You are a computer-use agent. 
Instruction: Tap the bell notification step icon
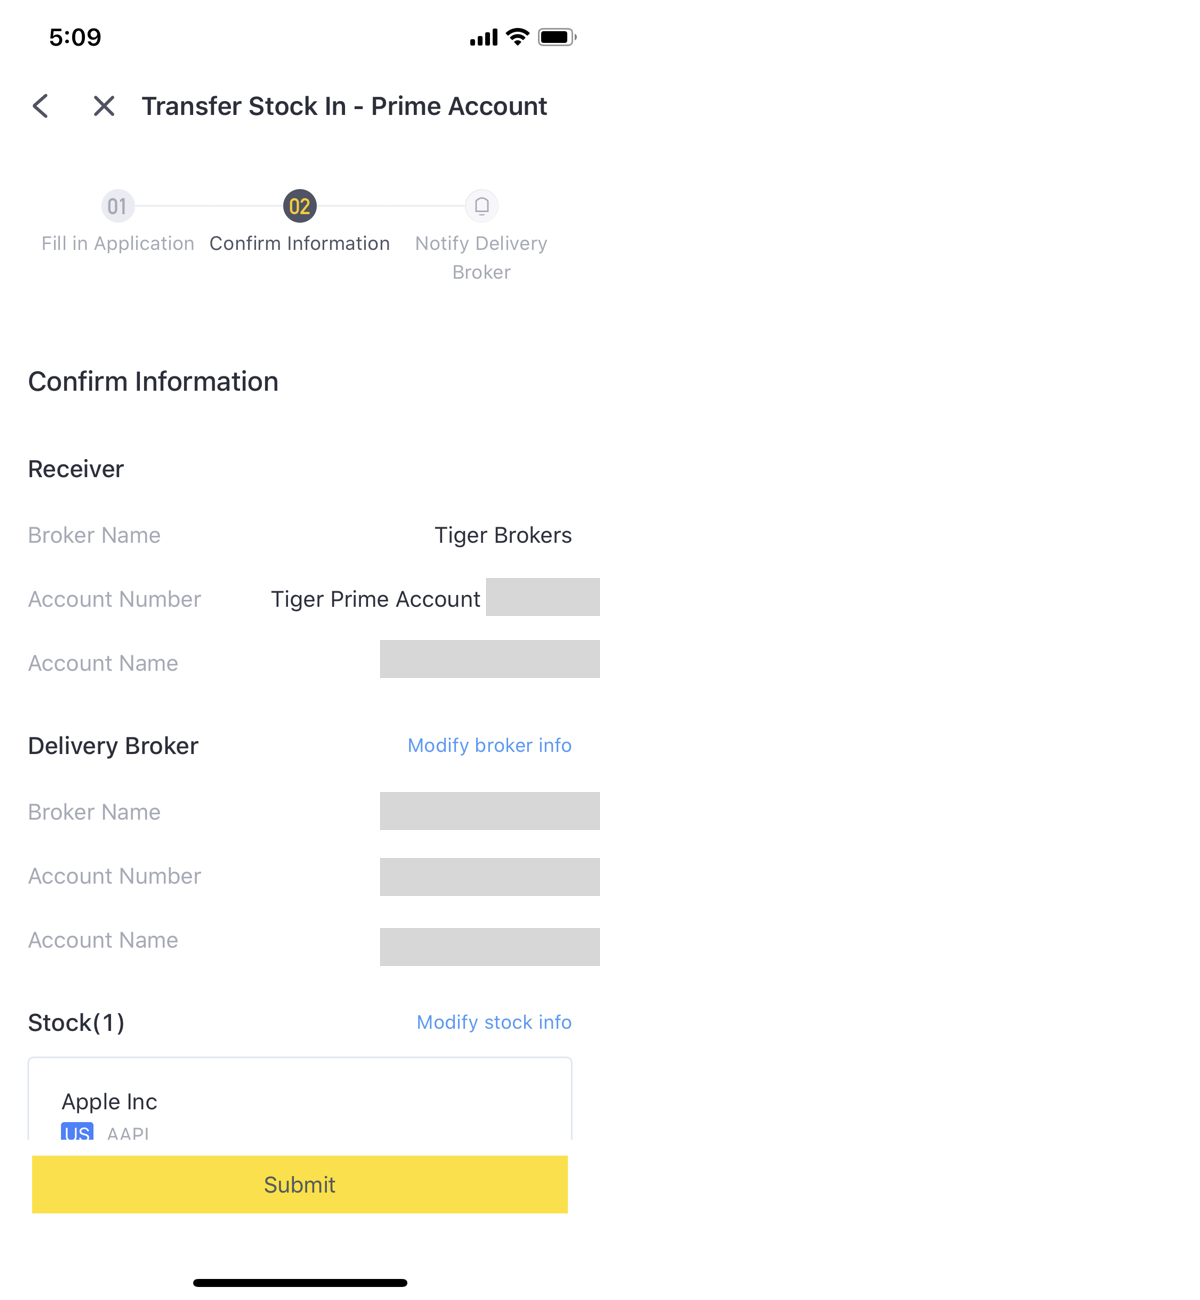482,206
